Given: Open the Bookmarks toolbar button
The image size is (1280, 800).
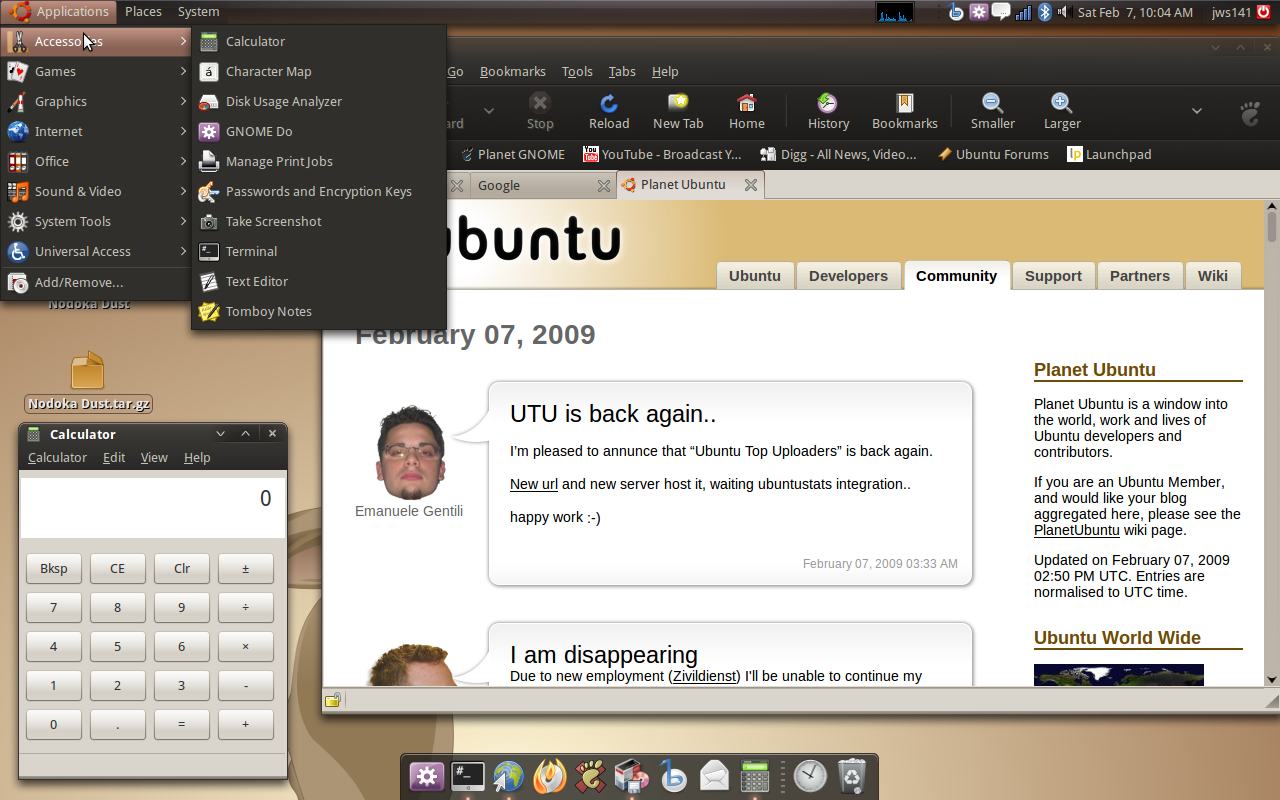Looking at the screenshot, I should tap(905, 111).
